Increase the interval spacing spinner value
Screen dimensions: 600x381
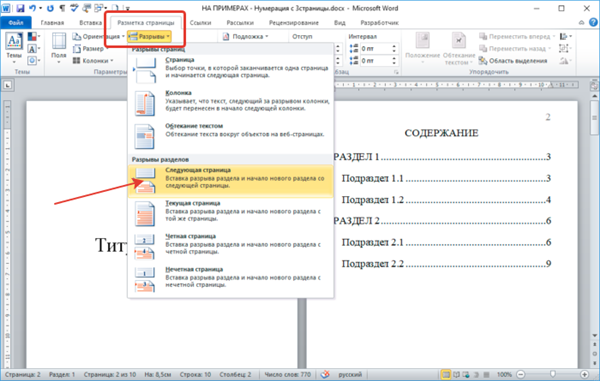(394, 46)
